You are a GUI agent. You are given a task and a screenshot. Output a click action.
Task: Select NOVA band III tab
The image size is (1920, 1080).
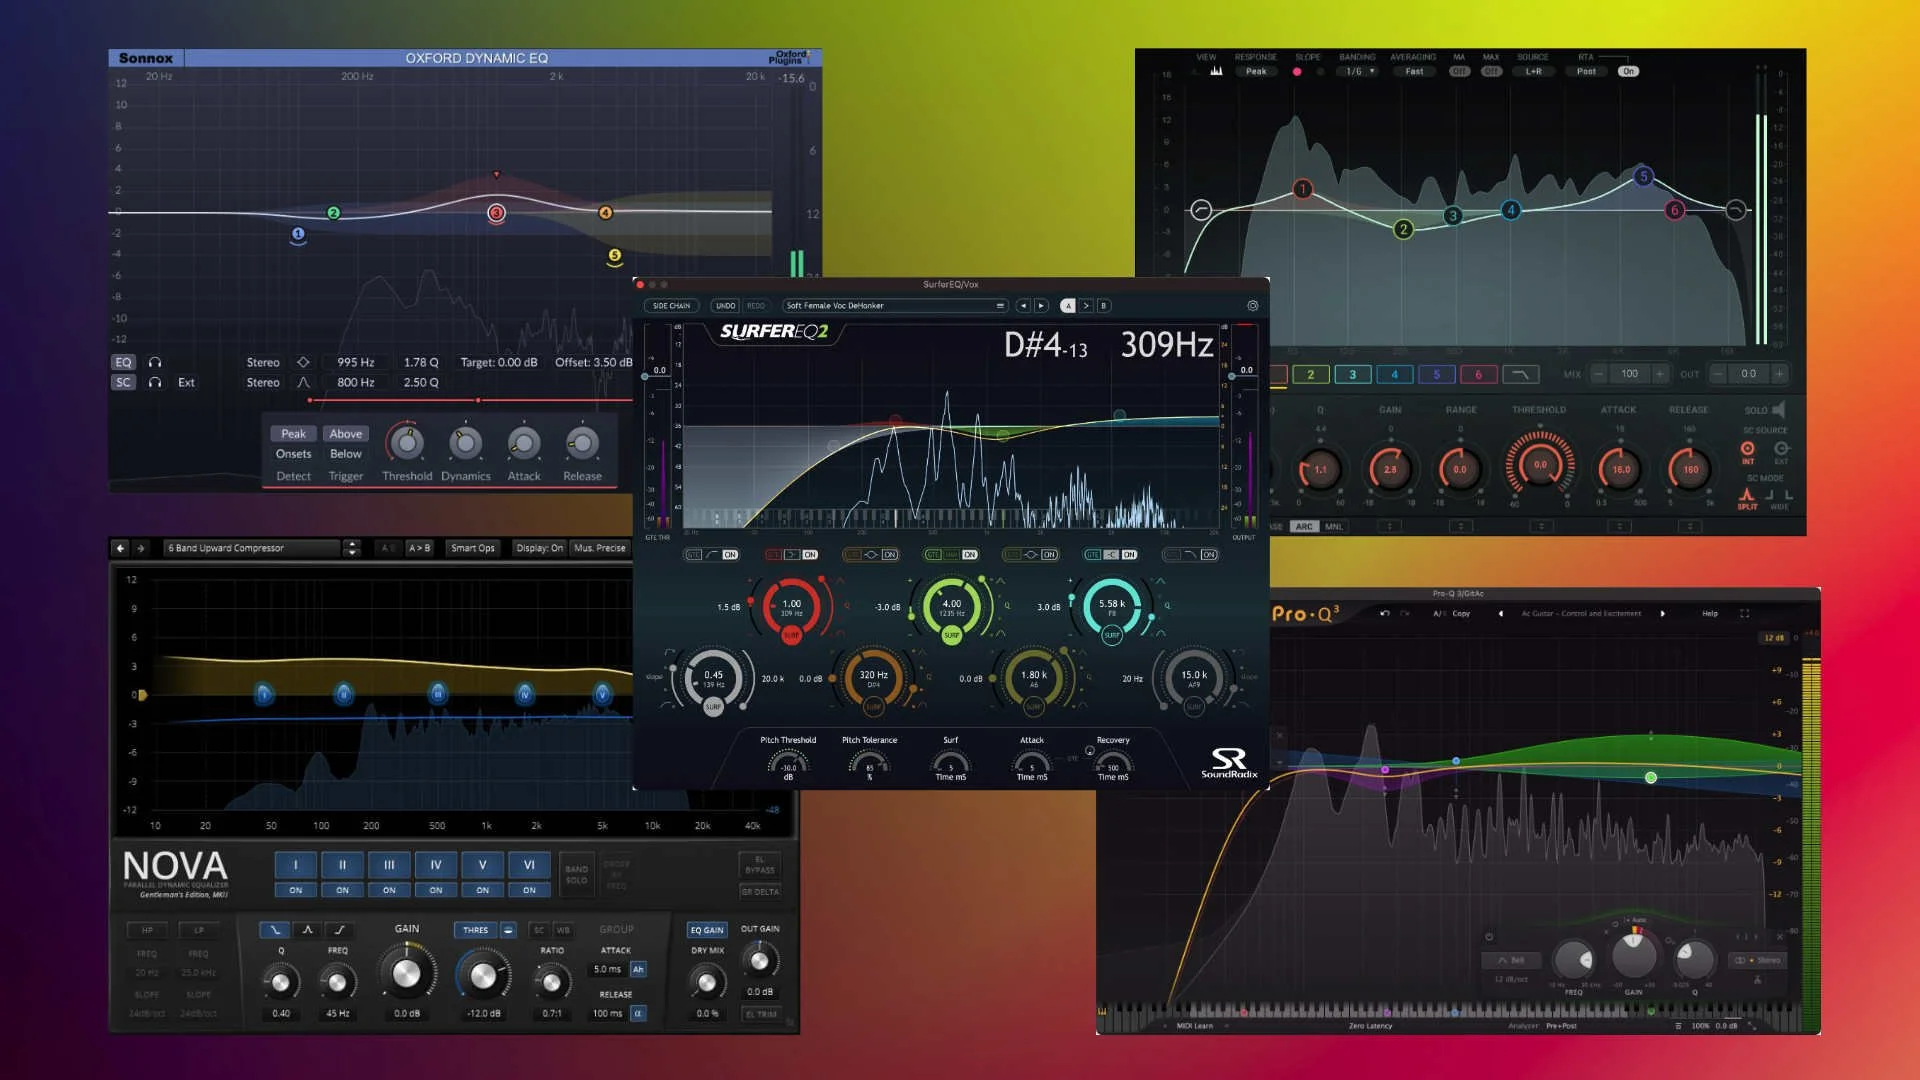click(x=389, y=865)
